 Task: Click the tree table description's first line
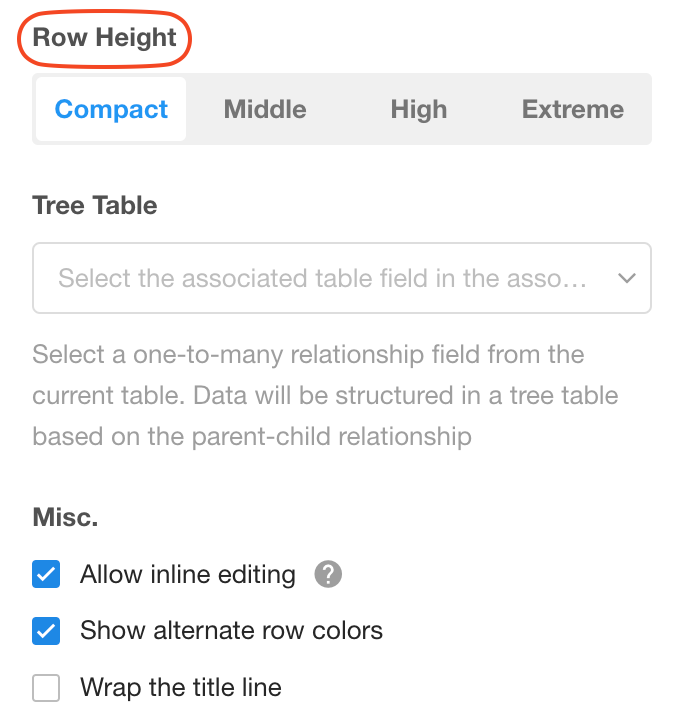[308, 355]
